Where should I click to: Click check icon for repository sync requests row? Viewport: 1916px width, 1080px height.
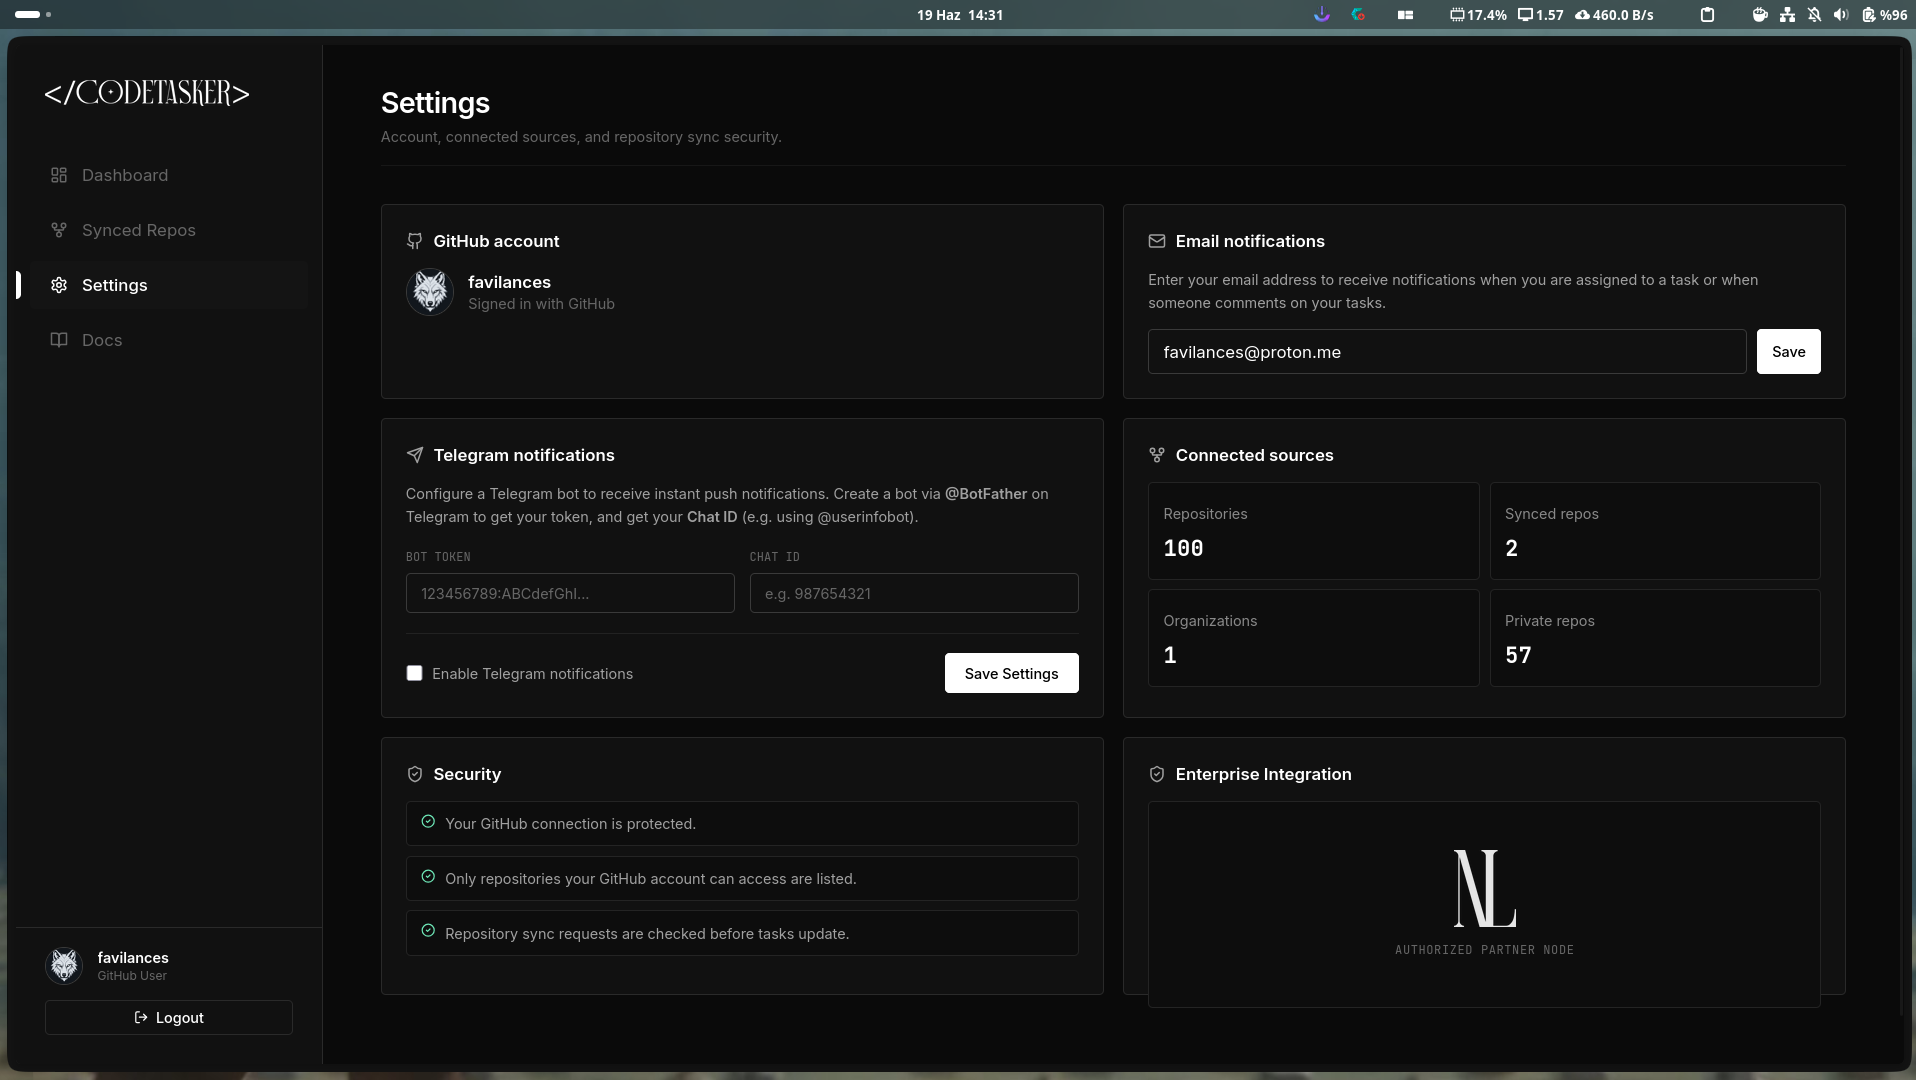[428, 930]
